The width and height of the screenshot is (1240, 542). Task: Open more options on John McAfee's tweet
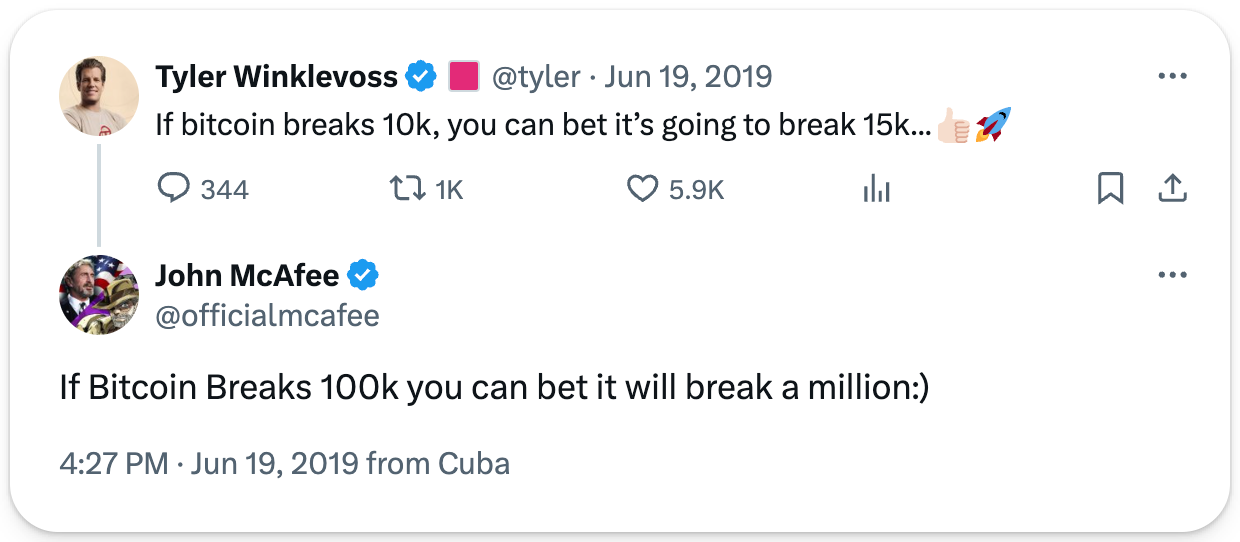pos(1171,275)
